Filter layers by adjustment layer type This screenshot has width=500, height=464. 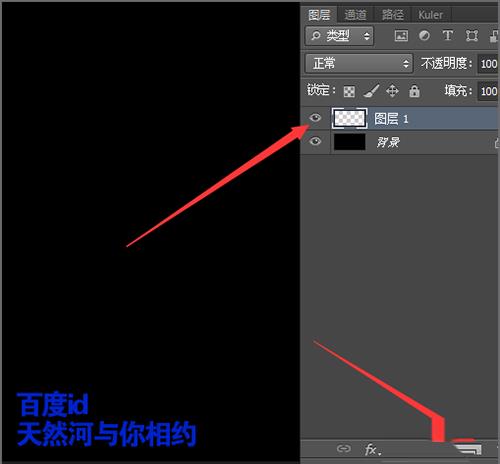(424, 35)
